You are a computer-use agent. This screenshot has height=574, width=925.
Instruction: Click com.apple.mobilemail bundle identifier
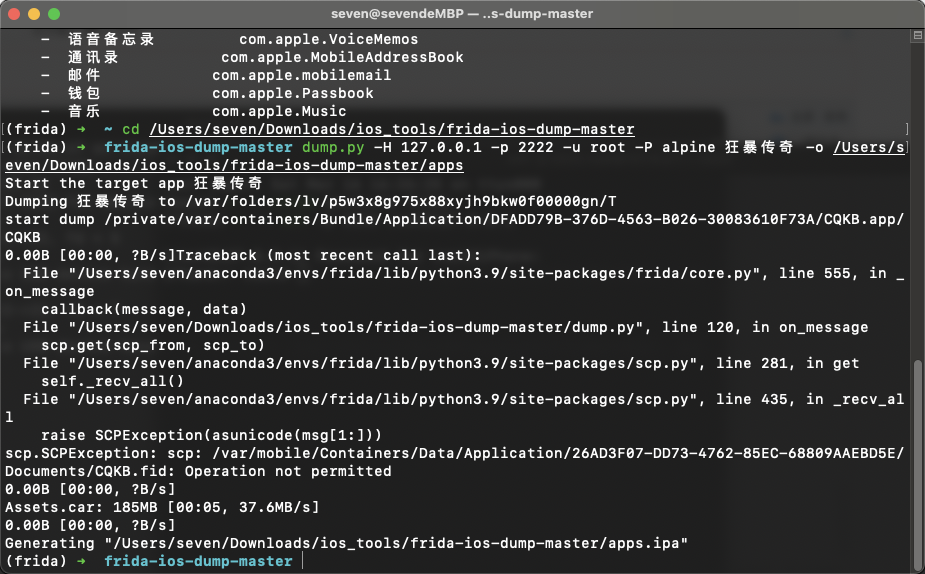click(301, 76)
